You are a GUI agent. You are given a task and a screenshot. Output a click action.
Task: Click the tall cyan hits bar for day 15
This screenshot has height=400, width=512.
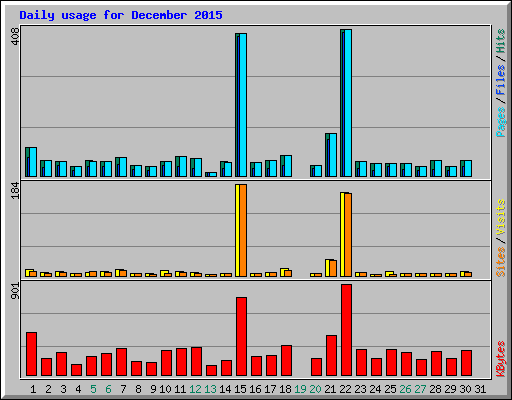[x=243, y=105]
